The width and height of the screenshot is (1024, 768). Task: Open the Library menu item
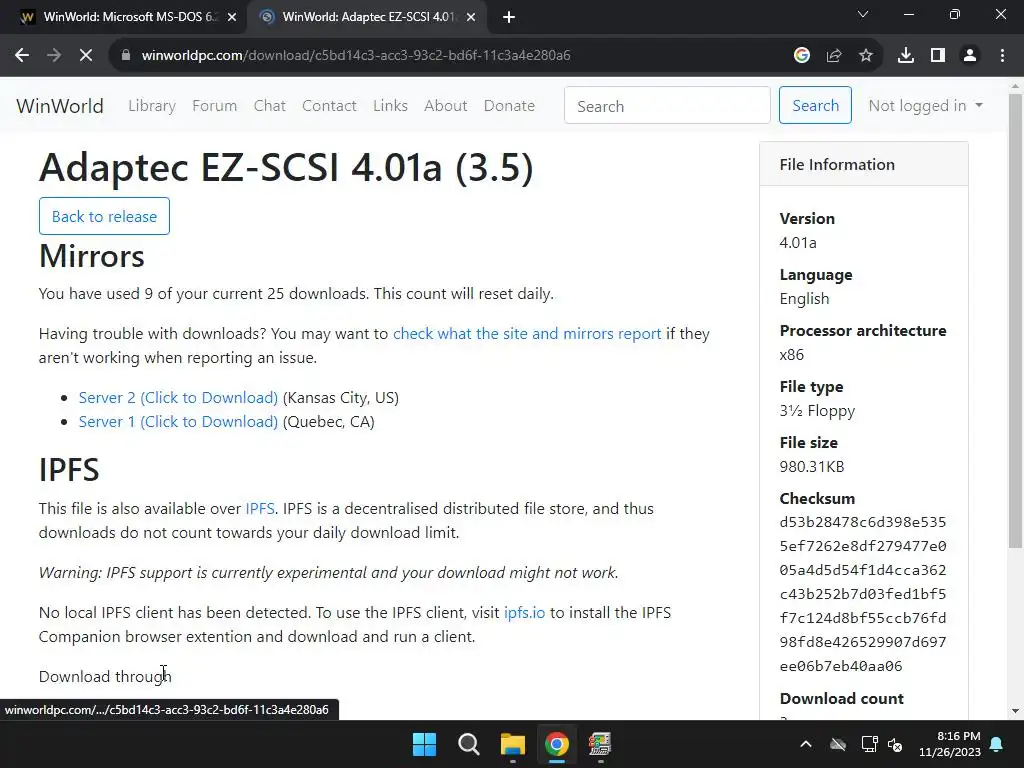[152, 106]
